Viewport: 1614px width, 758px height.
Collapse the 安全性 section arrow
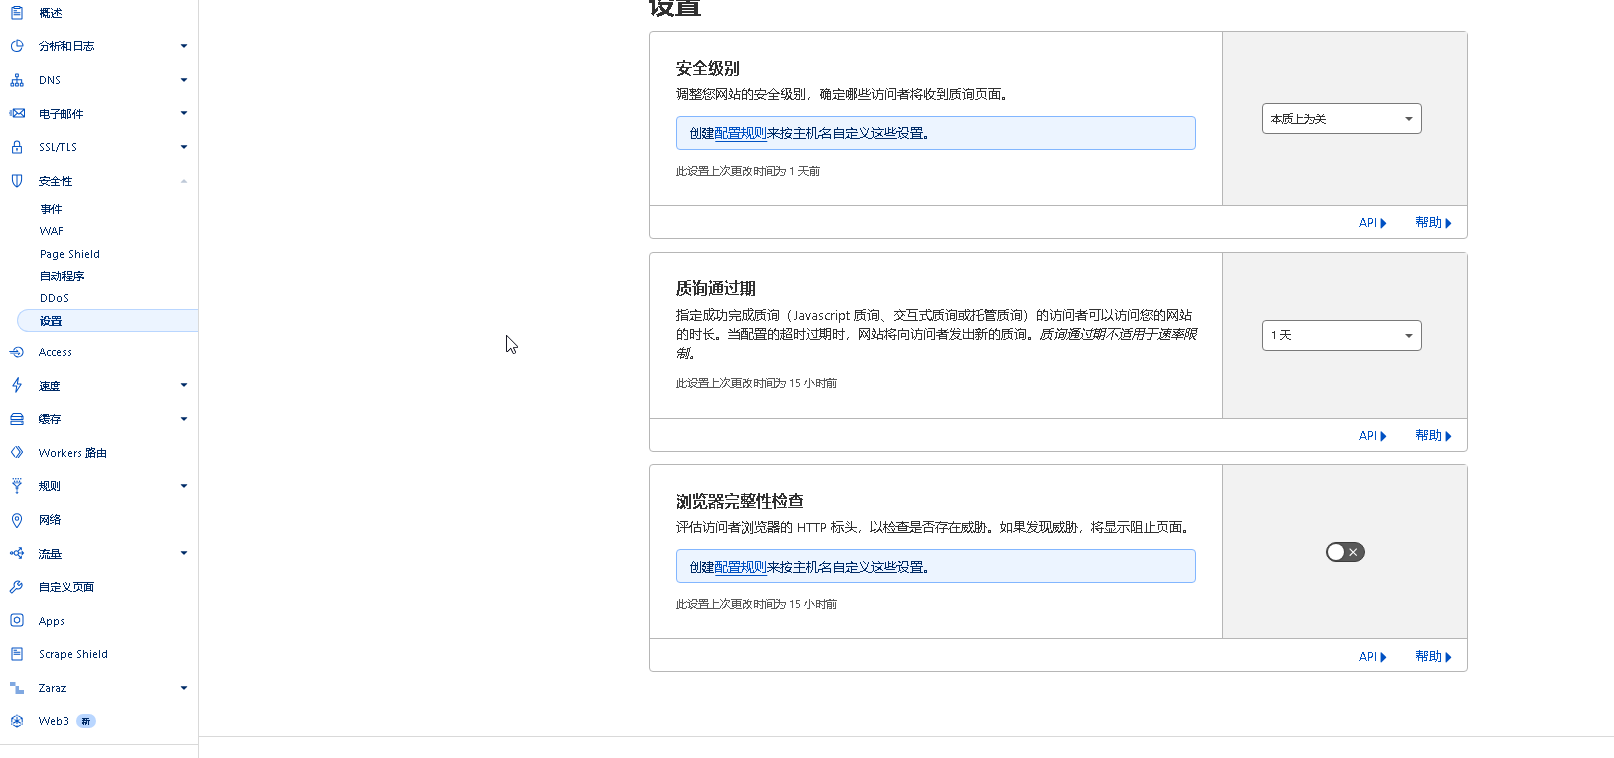click(184, 181)
